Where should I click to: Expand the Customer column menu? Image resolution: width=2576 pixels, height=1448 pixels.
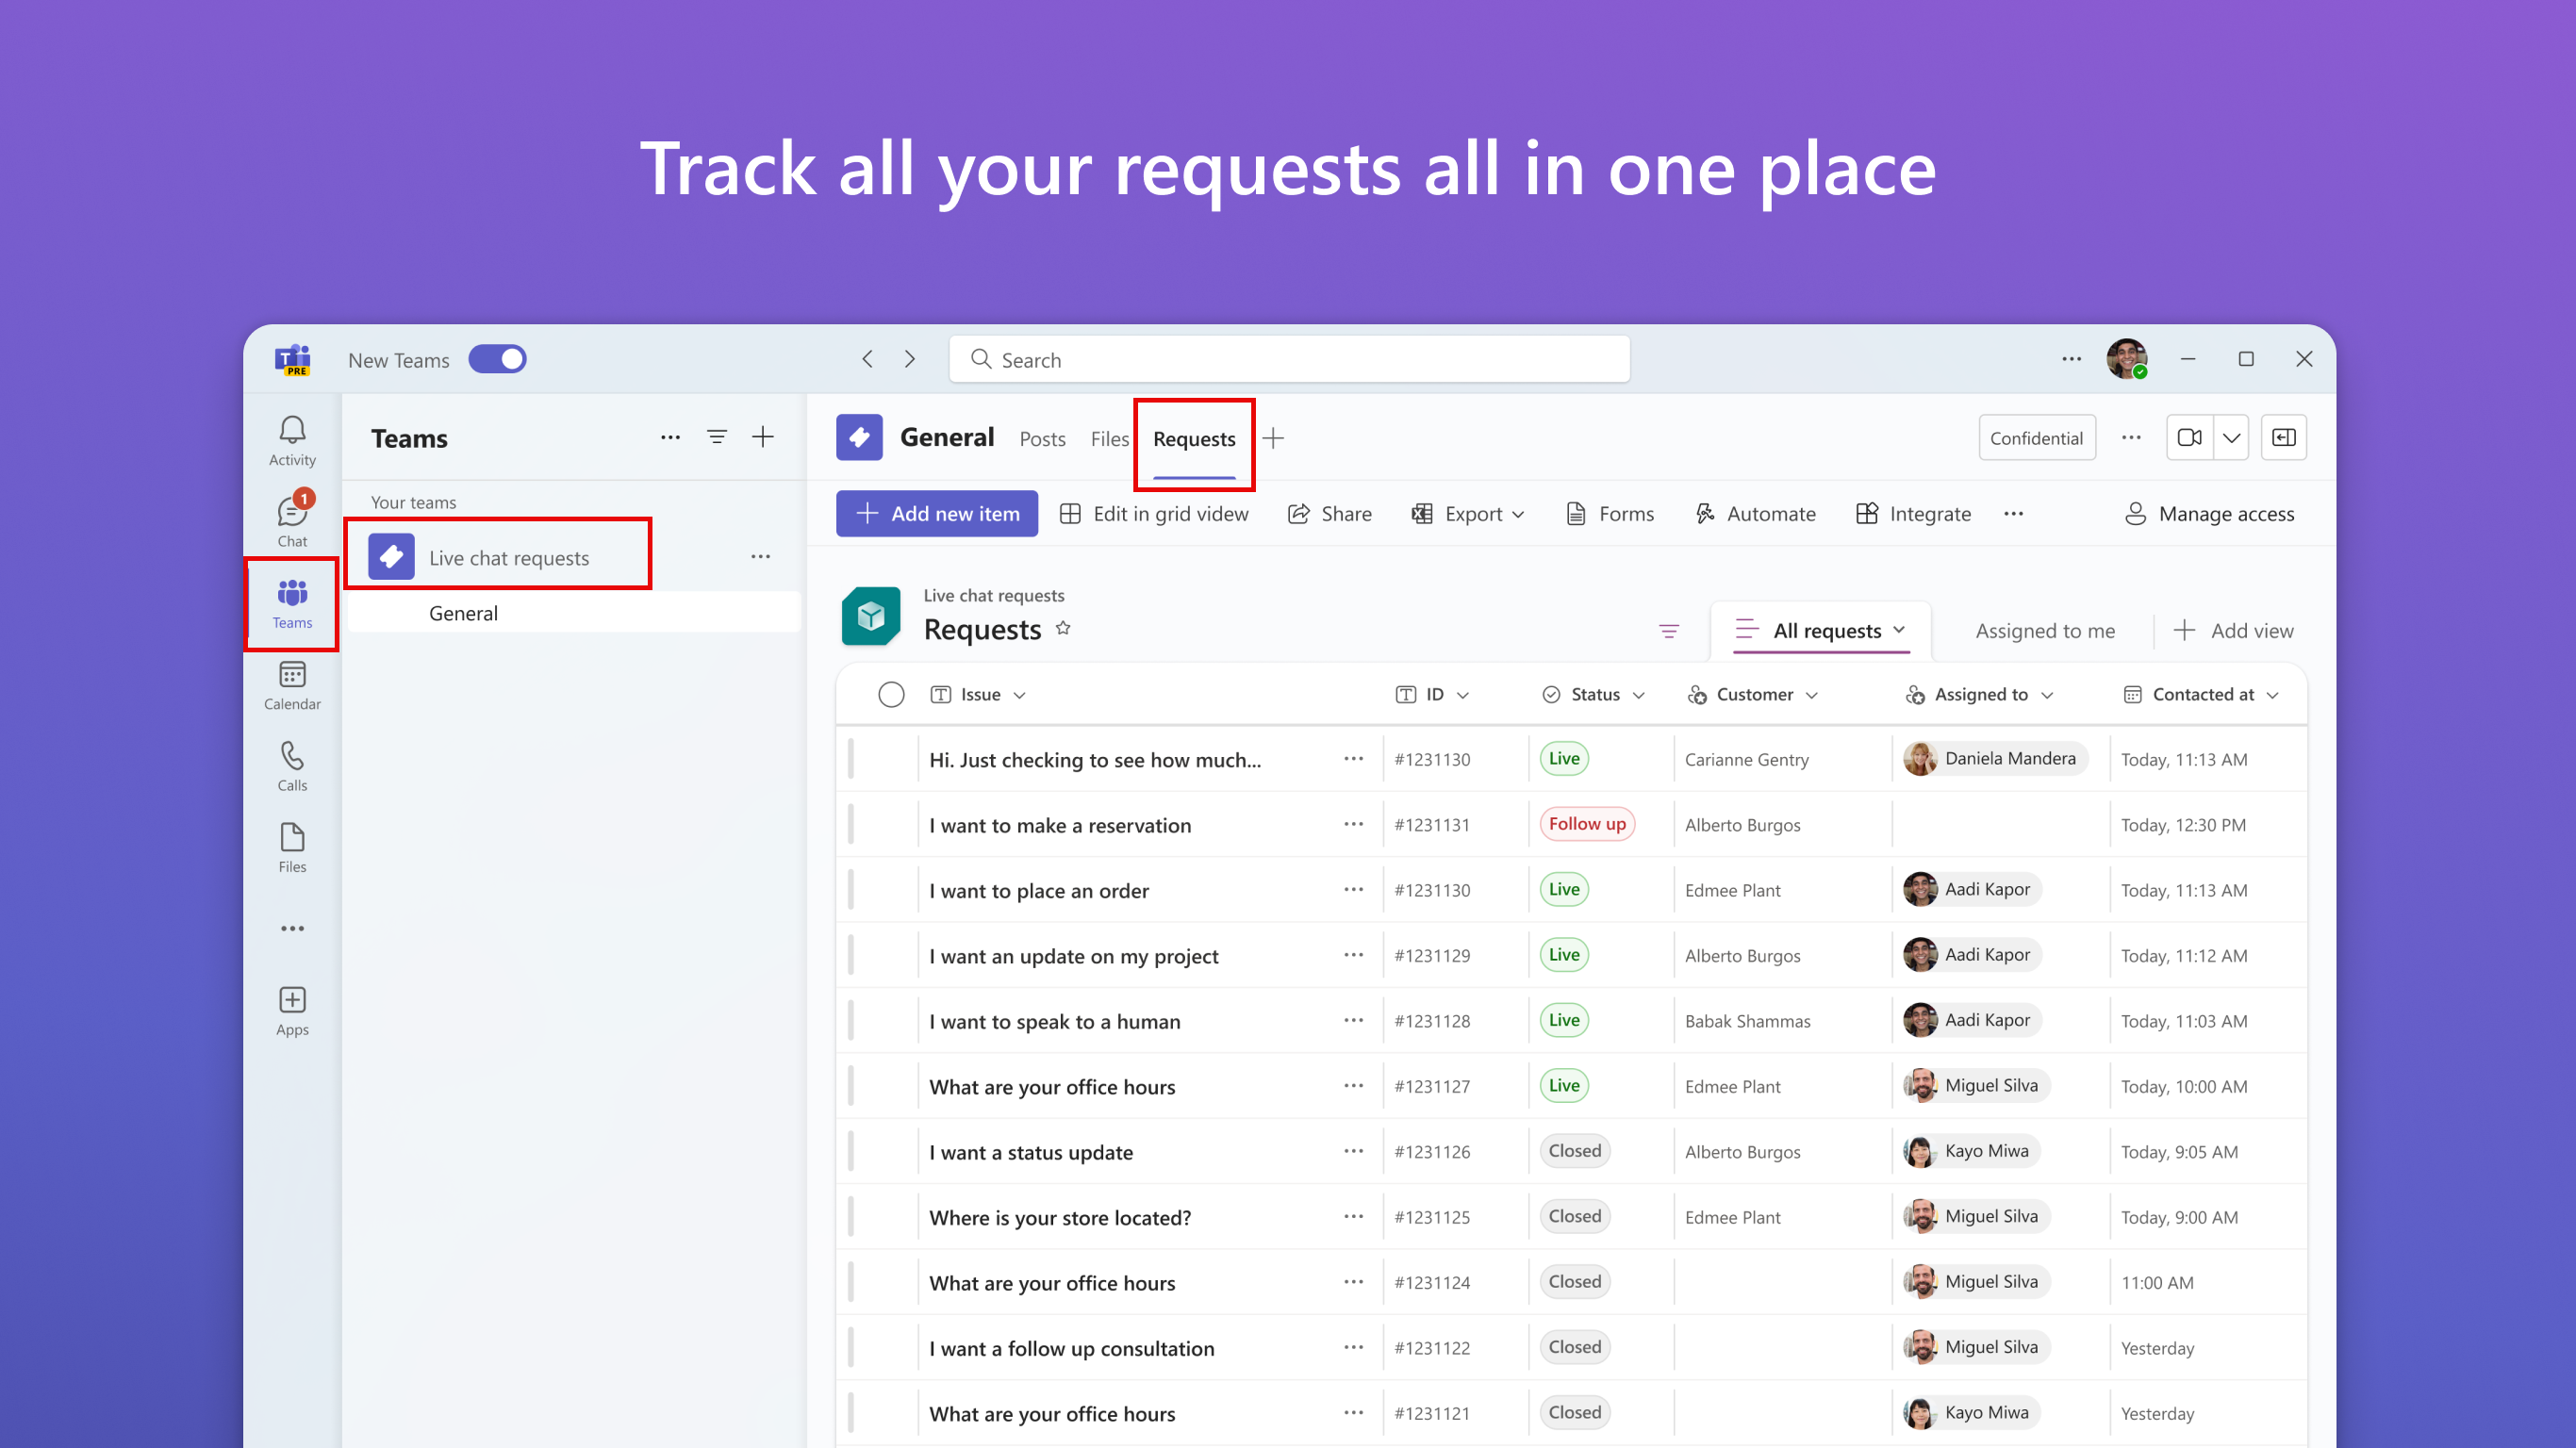pos(1811,695)
